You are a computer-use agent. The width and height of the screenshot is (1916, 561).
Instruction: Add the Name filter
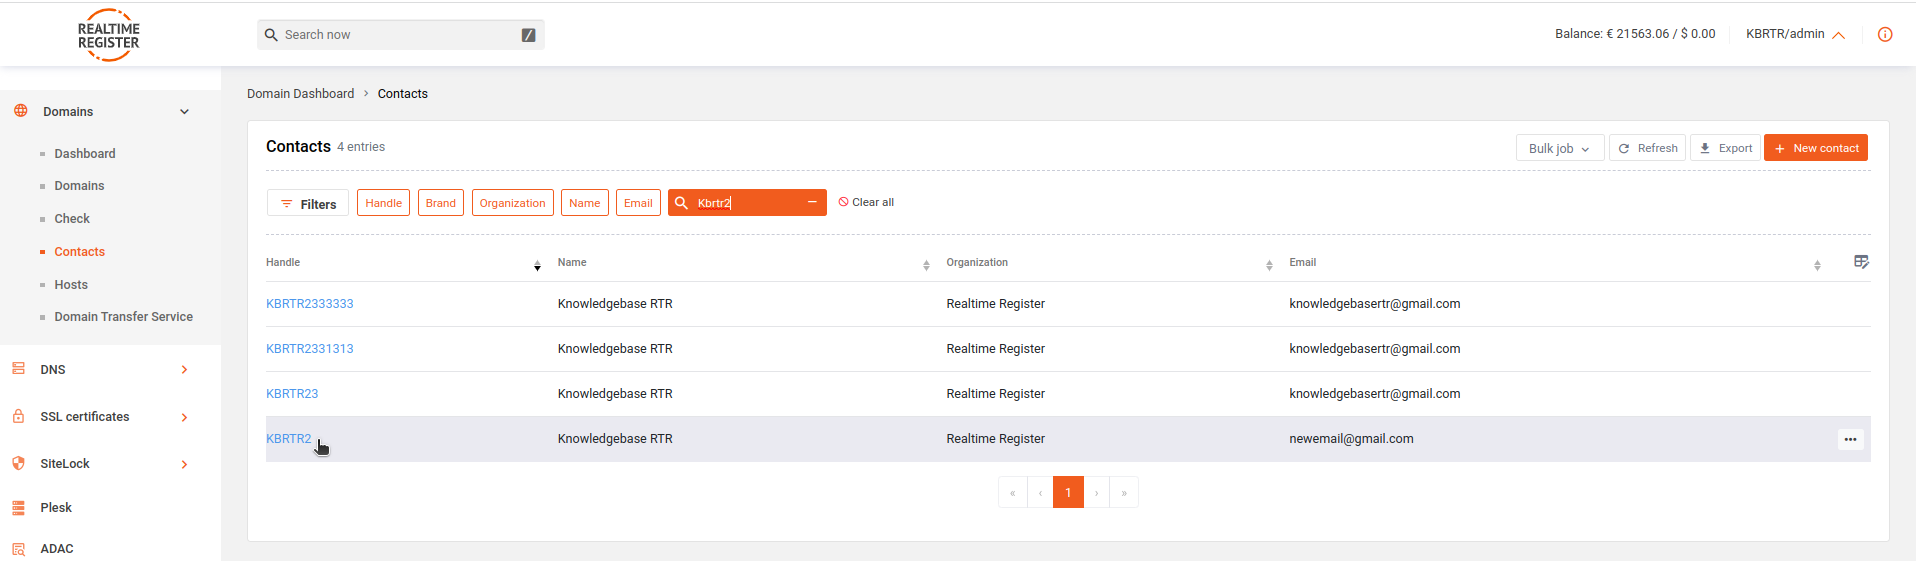pos(584,203)
